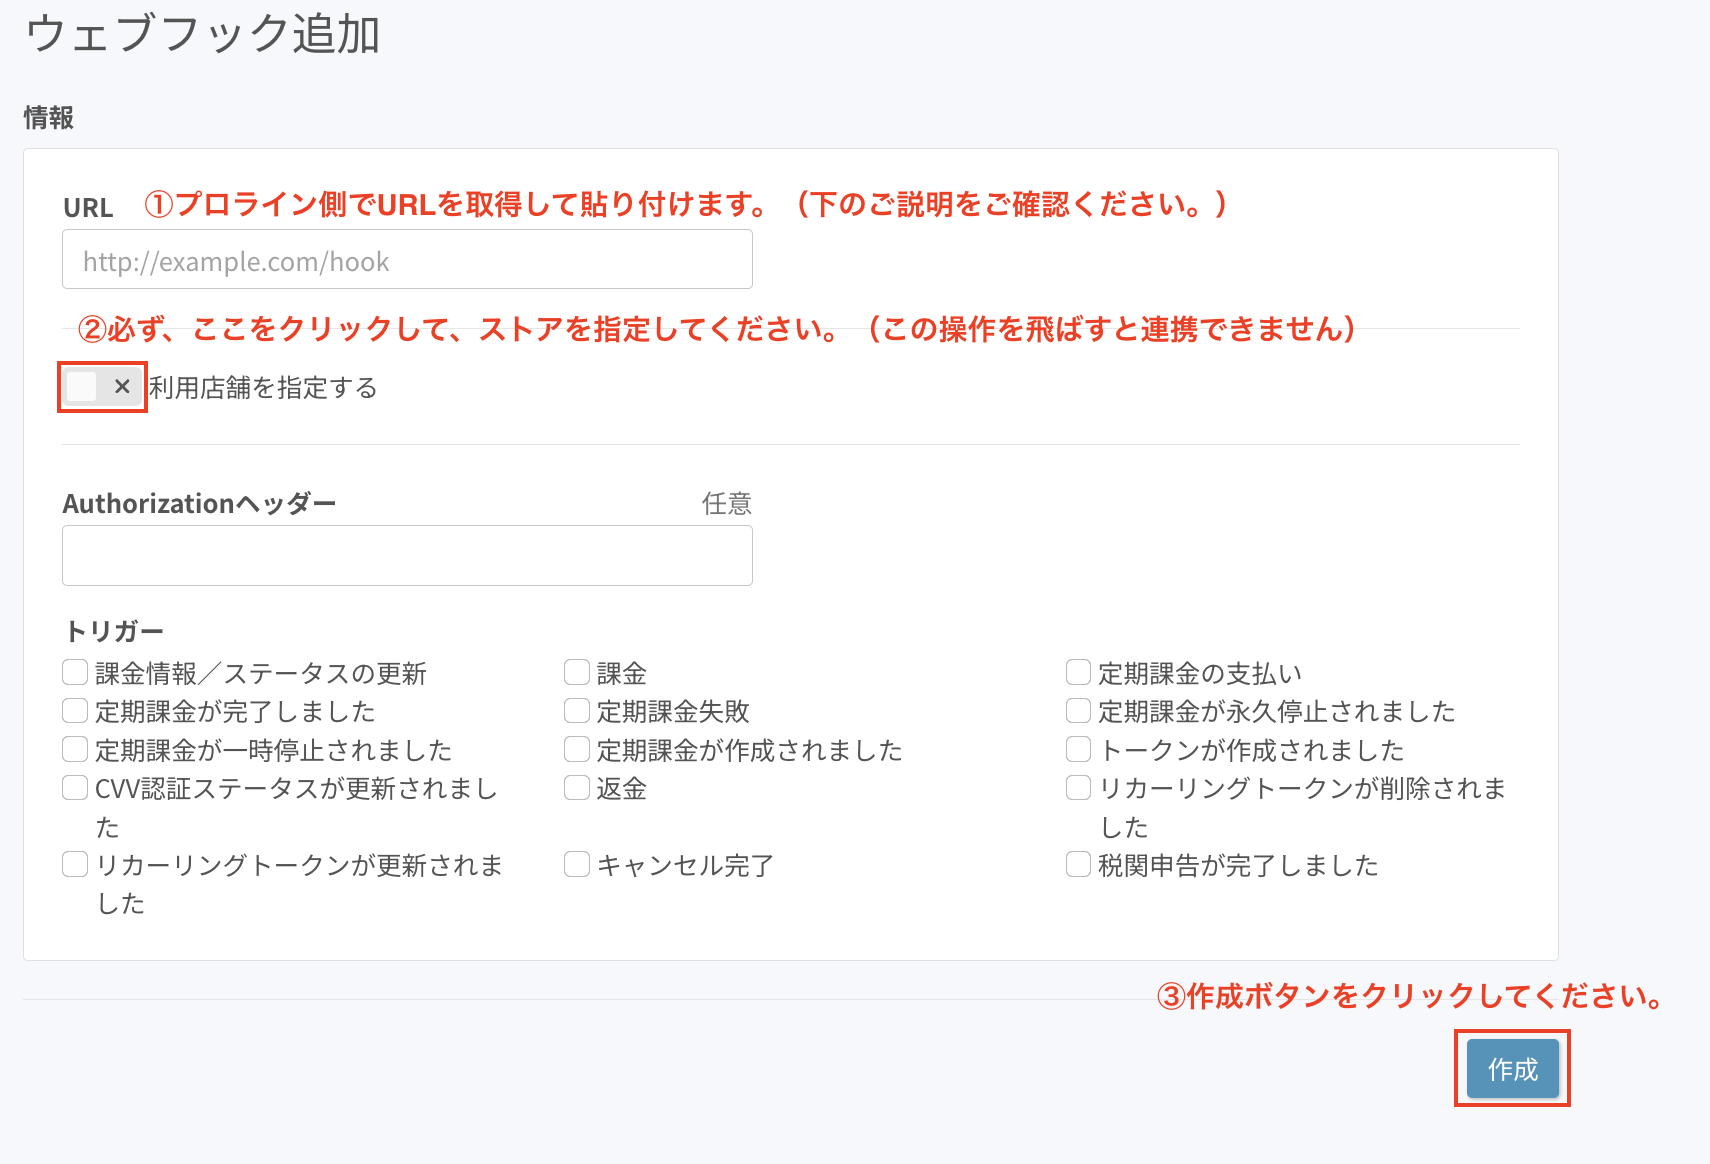Check the 課金情報／ステータスの更新 checkbox

pos(75,672)
